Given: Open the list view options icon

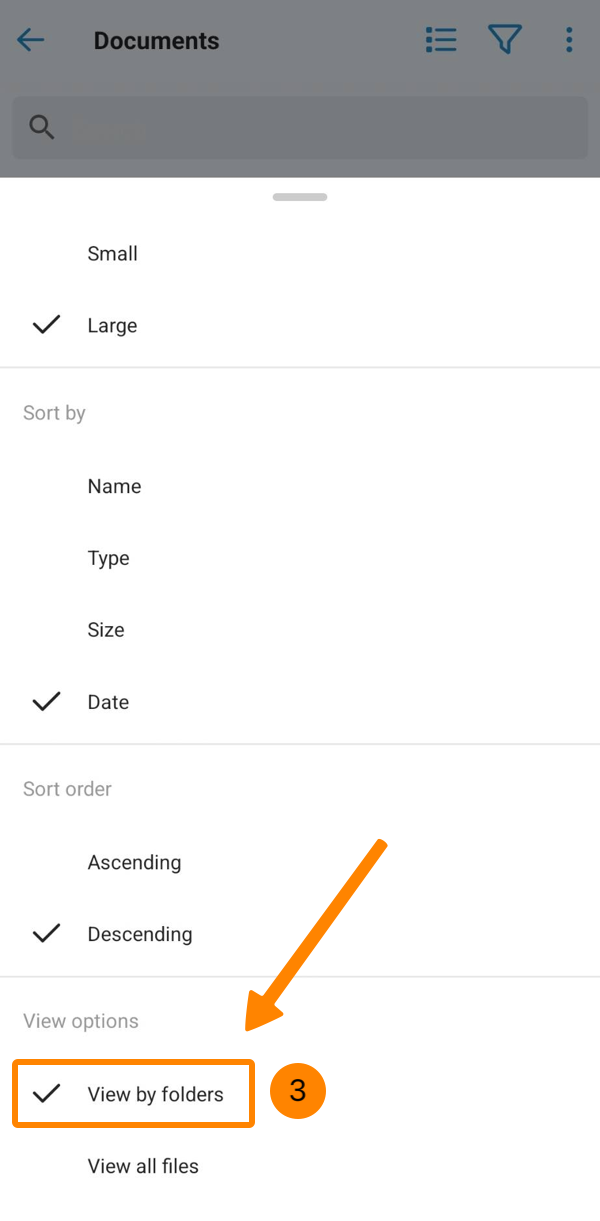Looking at the screenshot, I should click(441, 40).
